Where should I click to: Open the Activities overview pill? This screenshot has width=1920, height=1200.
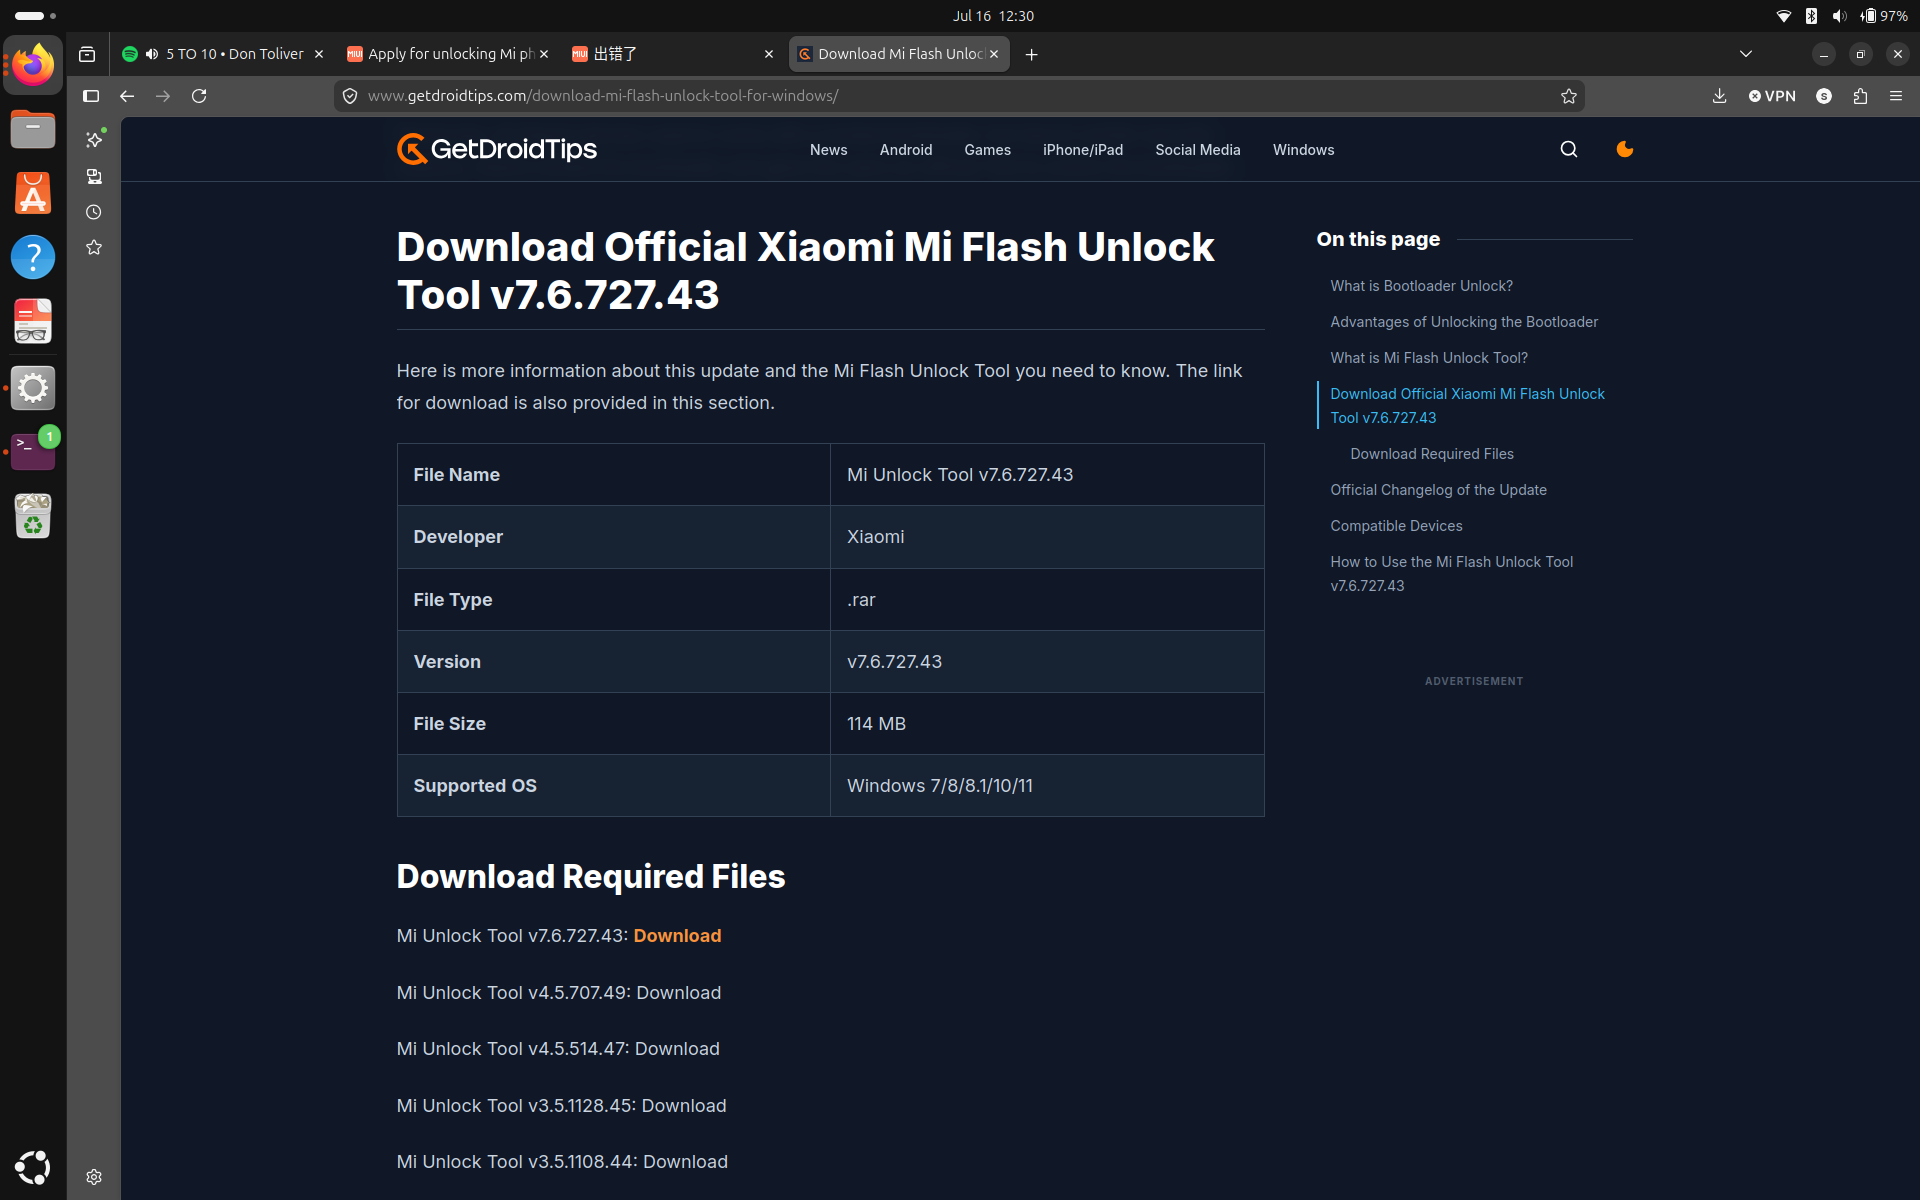(35, 16)
